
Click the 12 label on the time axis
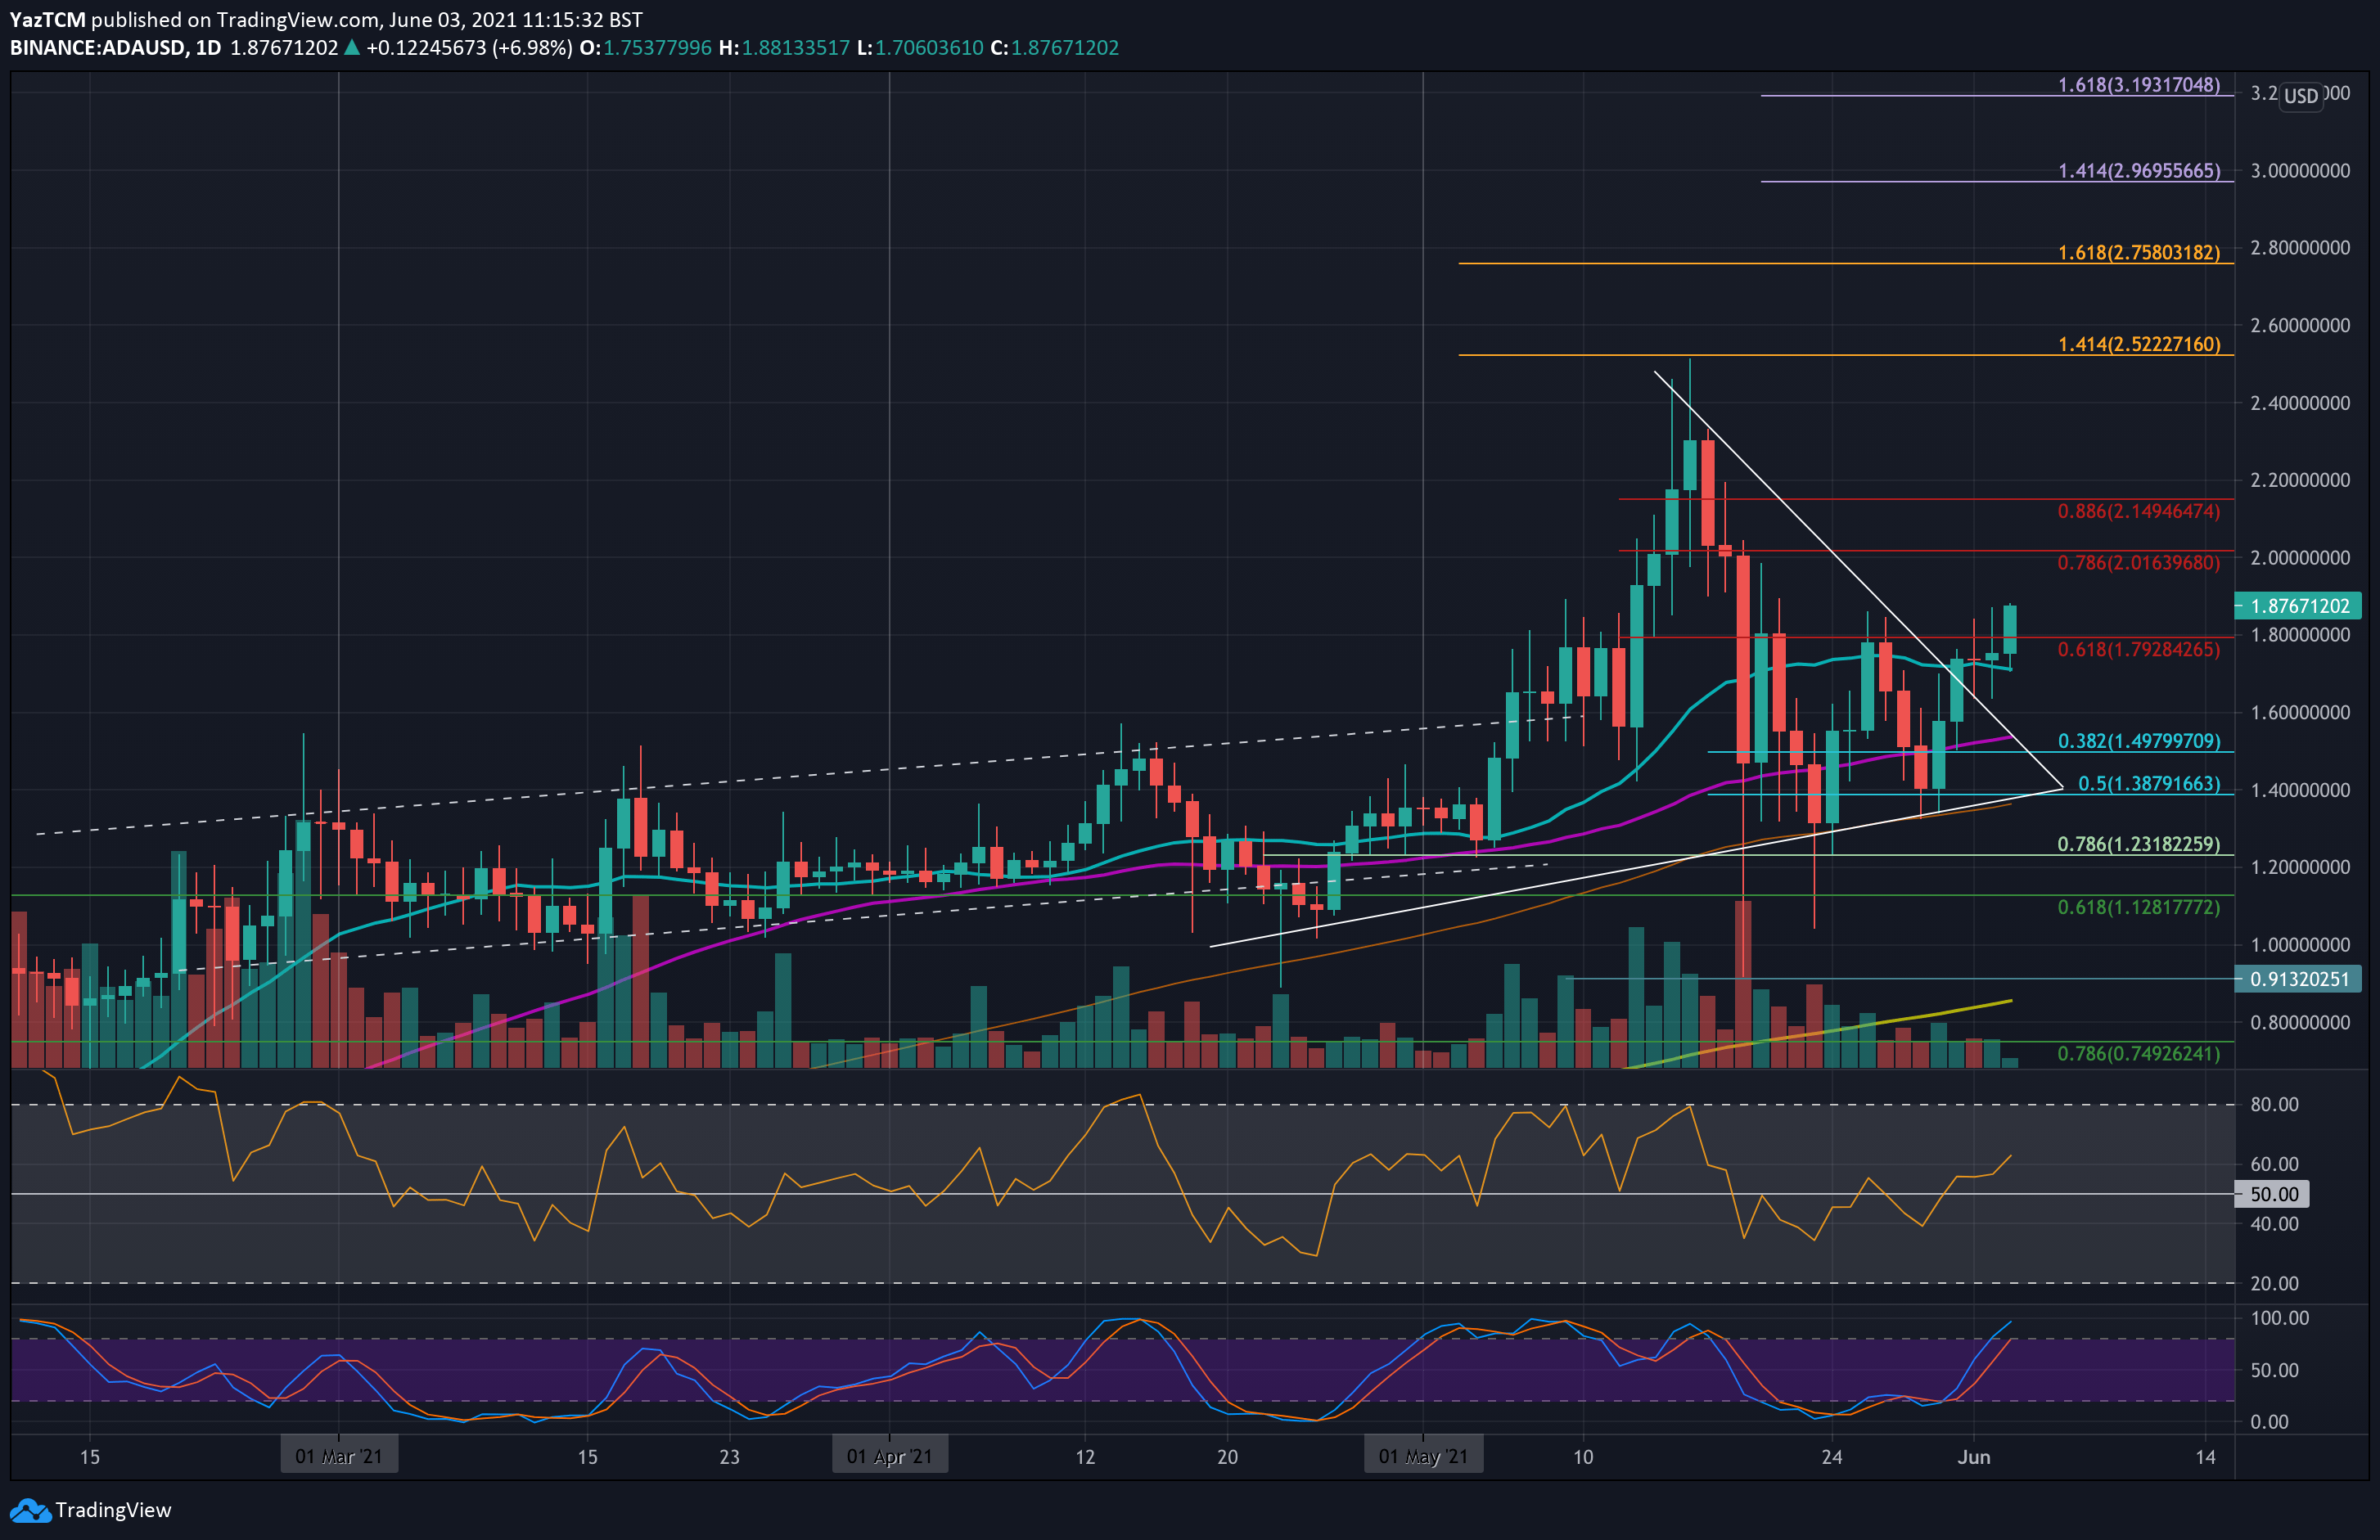coord(1085,1457)
